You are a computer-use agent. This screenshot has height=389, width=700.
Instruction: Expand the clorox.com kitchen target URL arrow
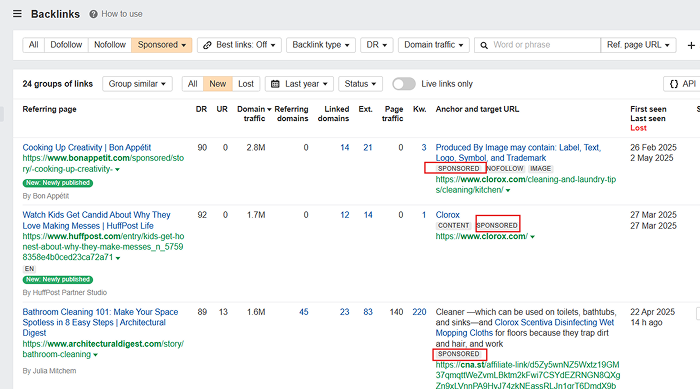pyautogui.click(x=508, y=191)
